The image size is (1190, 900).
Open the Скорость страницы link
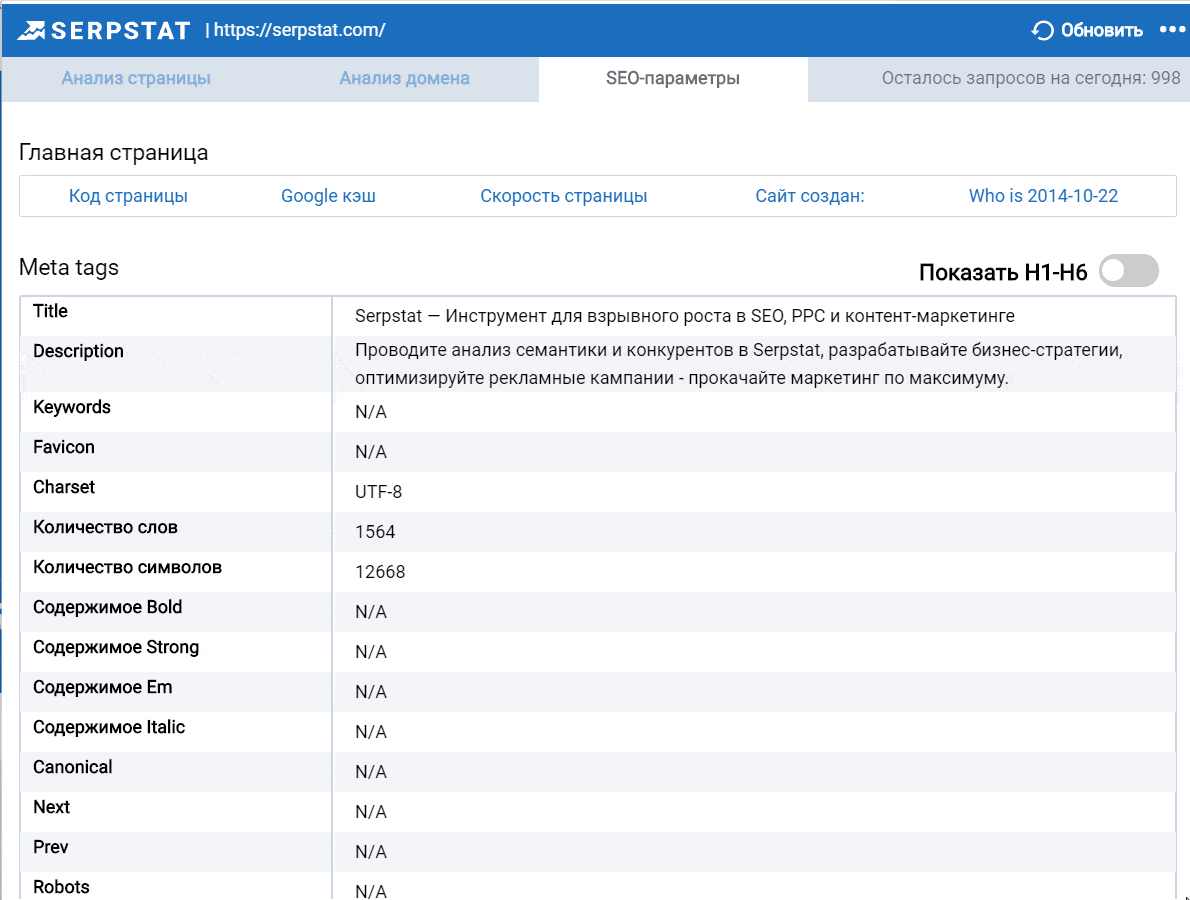(x=564, y=196)
